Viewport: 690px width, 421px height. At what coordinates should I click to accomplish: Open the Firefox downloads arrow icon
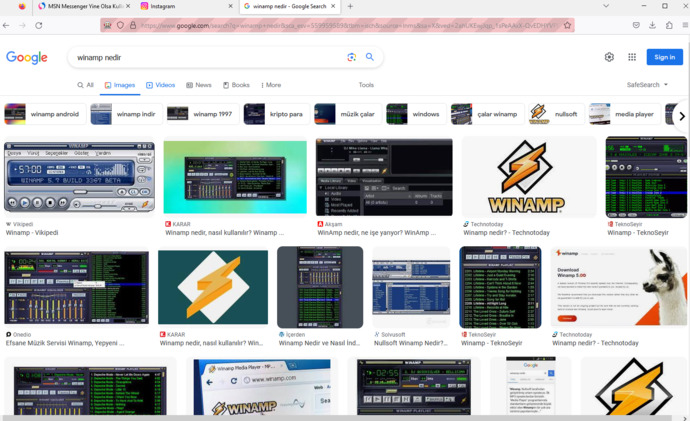click(652, 26)
